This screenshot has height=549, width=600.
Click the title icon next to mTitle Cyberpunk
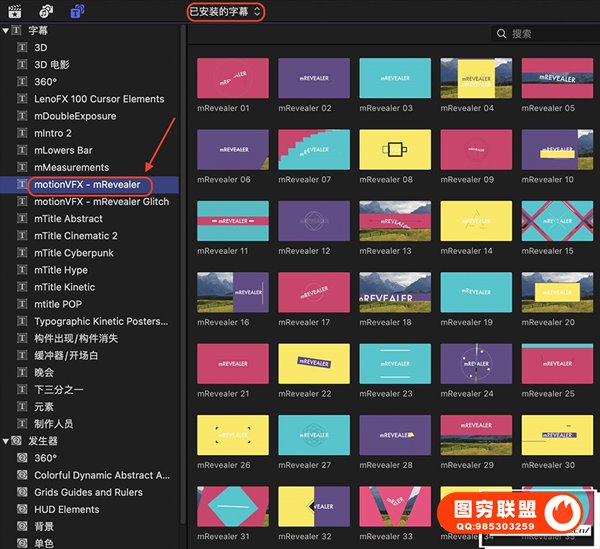point(22,253)
